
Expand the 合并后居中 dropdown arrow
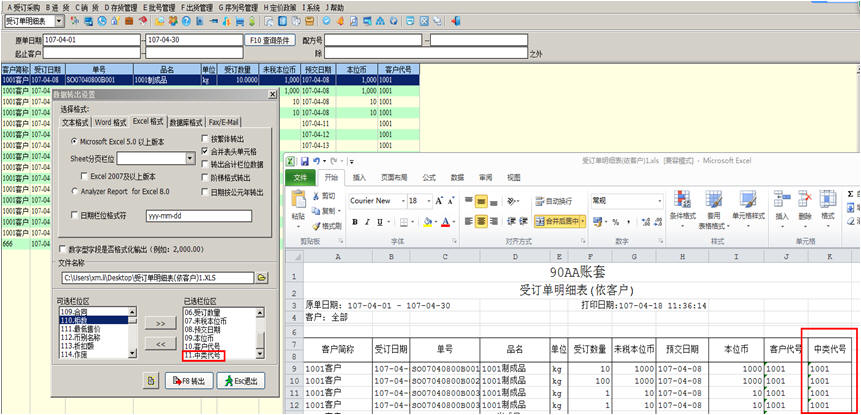click(x=582, y=221)
